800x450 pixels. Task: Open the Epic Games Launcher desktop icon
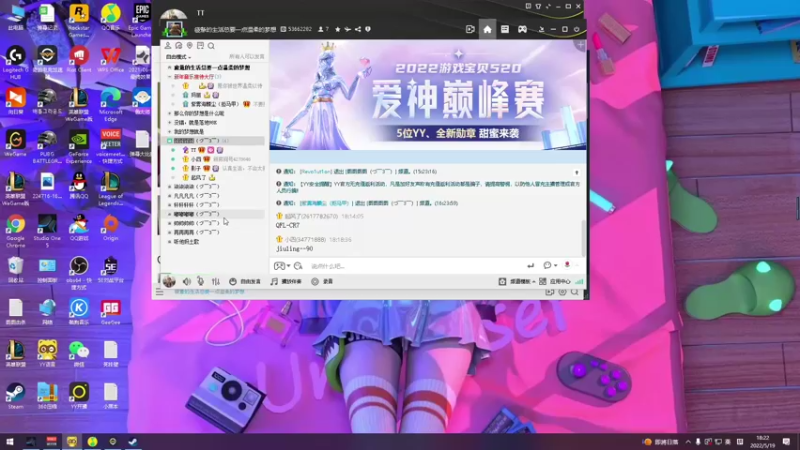pyautogui.click(x=140, y=20)
